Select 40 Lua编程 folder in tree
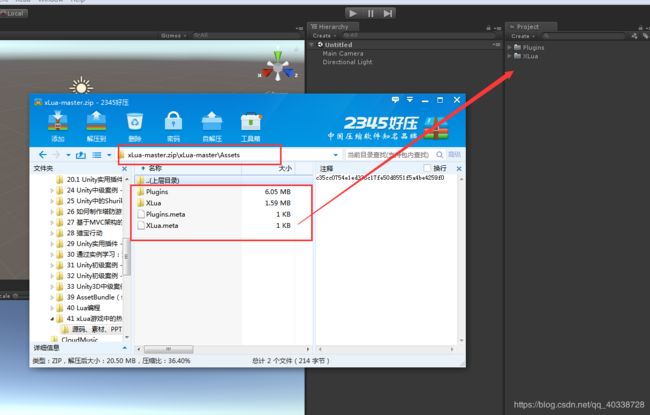The height and width of the screenshot is (415, 650). coord(83,308)
